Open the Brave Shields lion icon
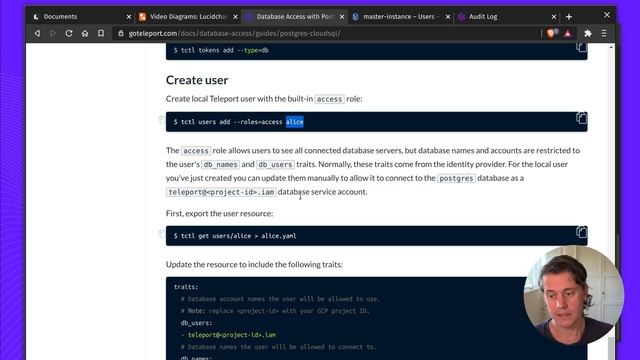The height and width of the screenshot is (360, 640). (552, 33)
